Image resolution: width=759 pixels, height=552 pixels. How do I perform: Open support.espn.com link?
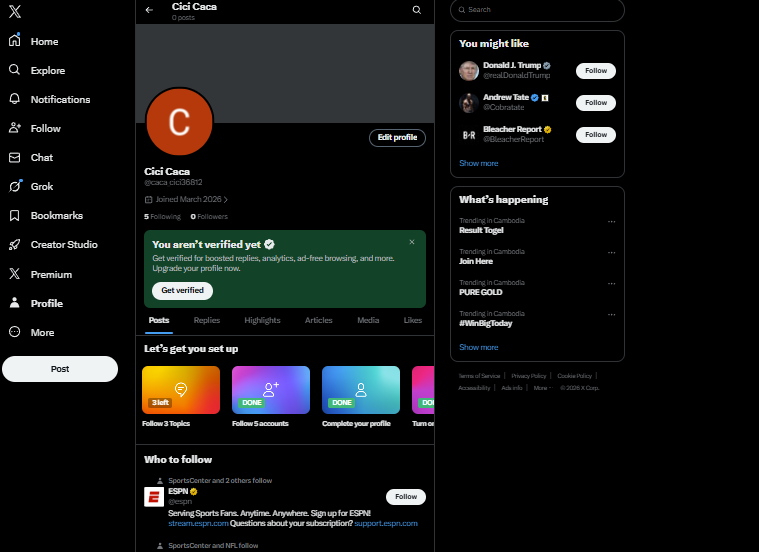pyautogui.click(x=386, y=523)
